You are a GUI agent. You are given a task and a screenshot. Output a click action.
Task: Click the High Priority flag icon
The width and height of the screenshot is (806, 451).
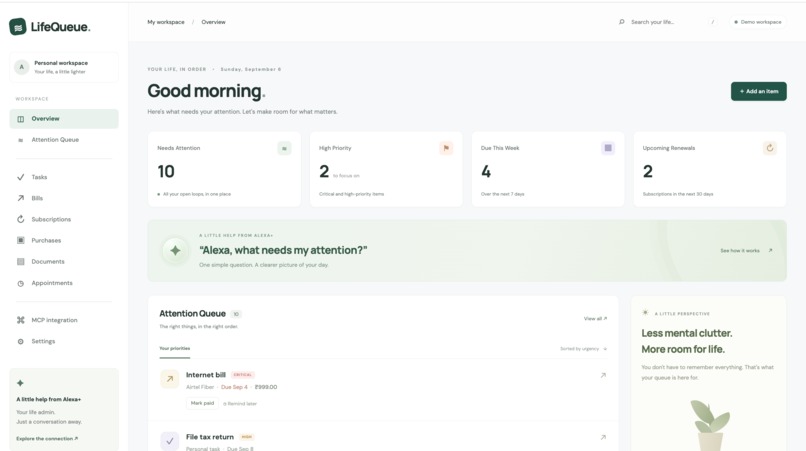446,148
